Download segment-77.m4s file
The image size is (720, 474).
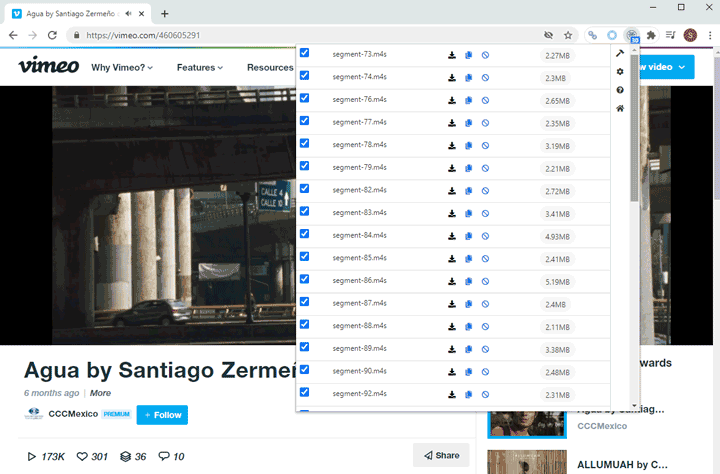(452, 123)
